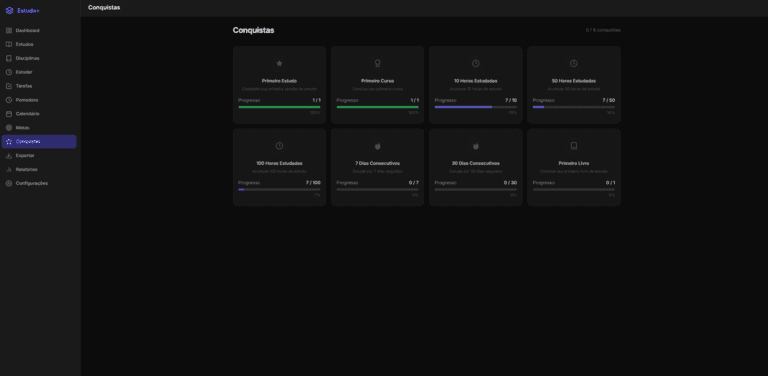Viewport: 768px width, 376px height.
Task: Click the clock icon on 100 Horas Estudadas
Action: pos(279,146)
